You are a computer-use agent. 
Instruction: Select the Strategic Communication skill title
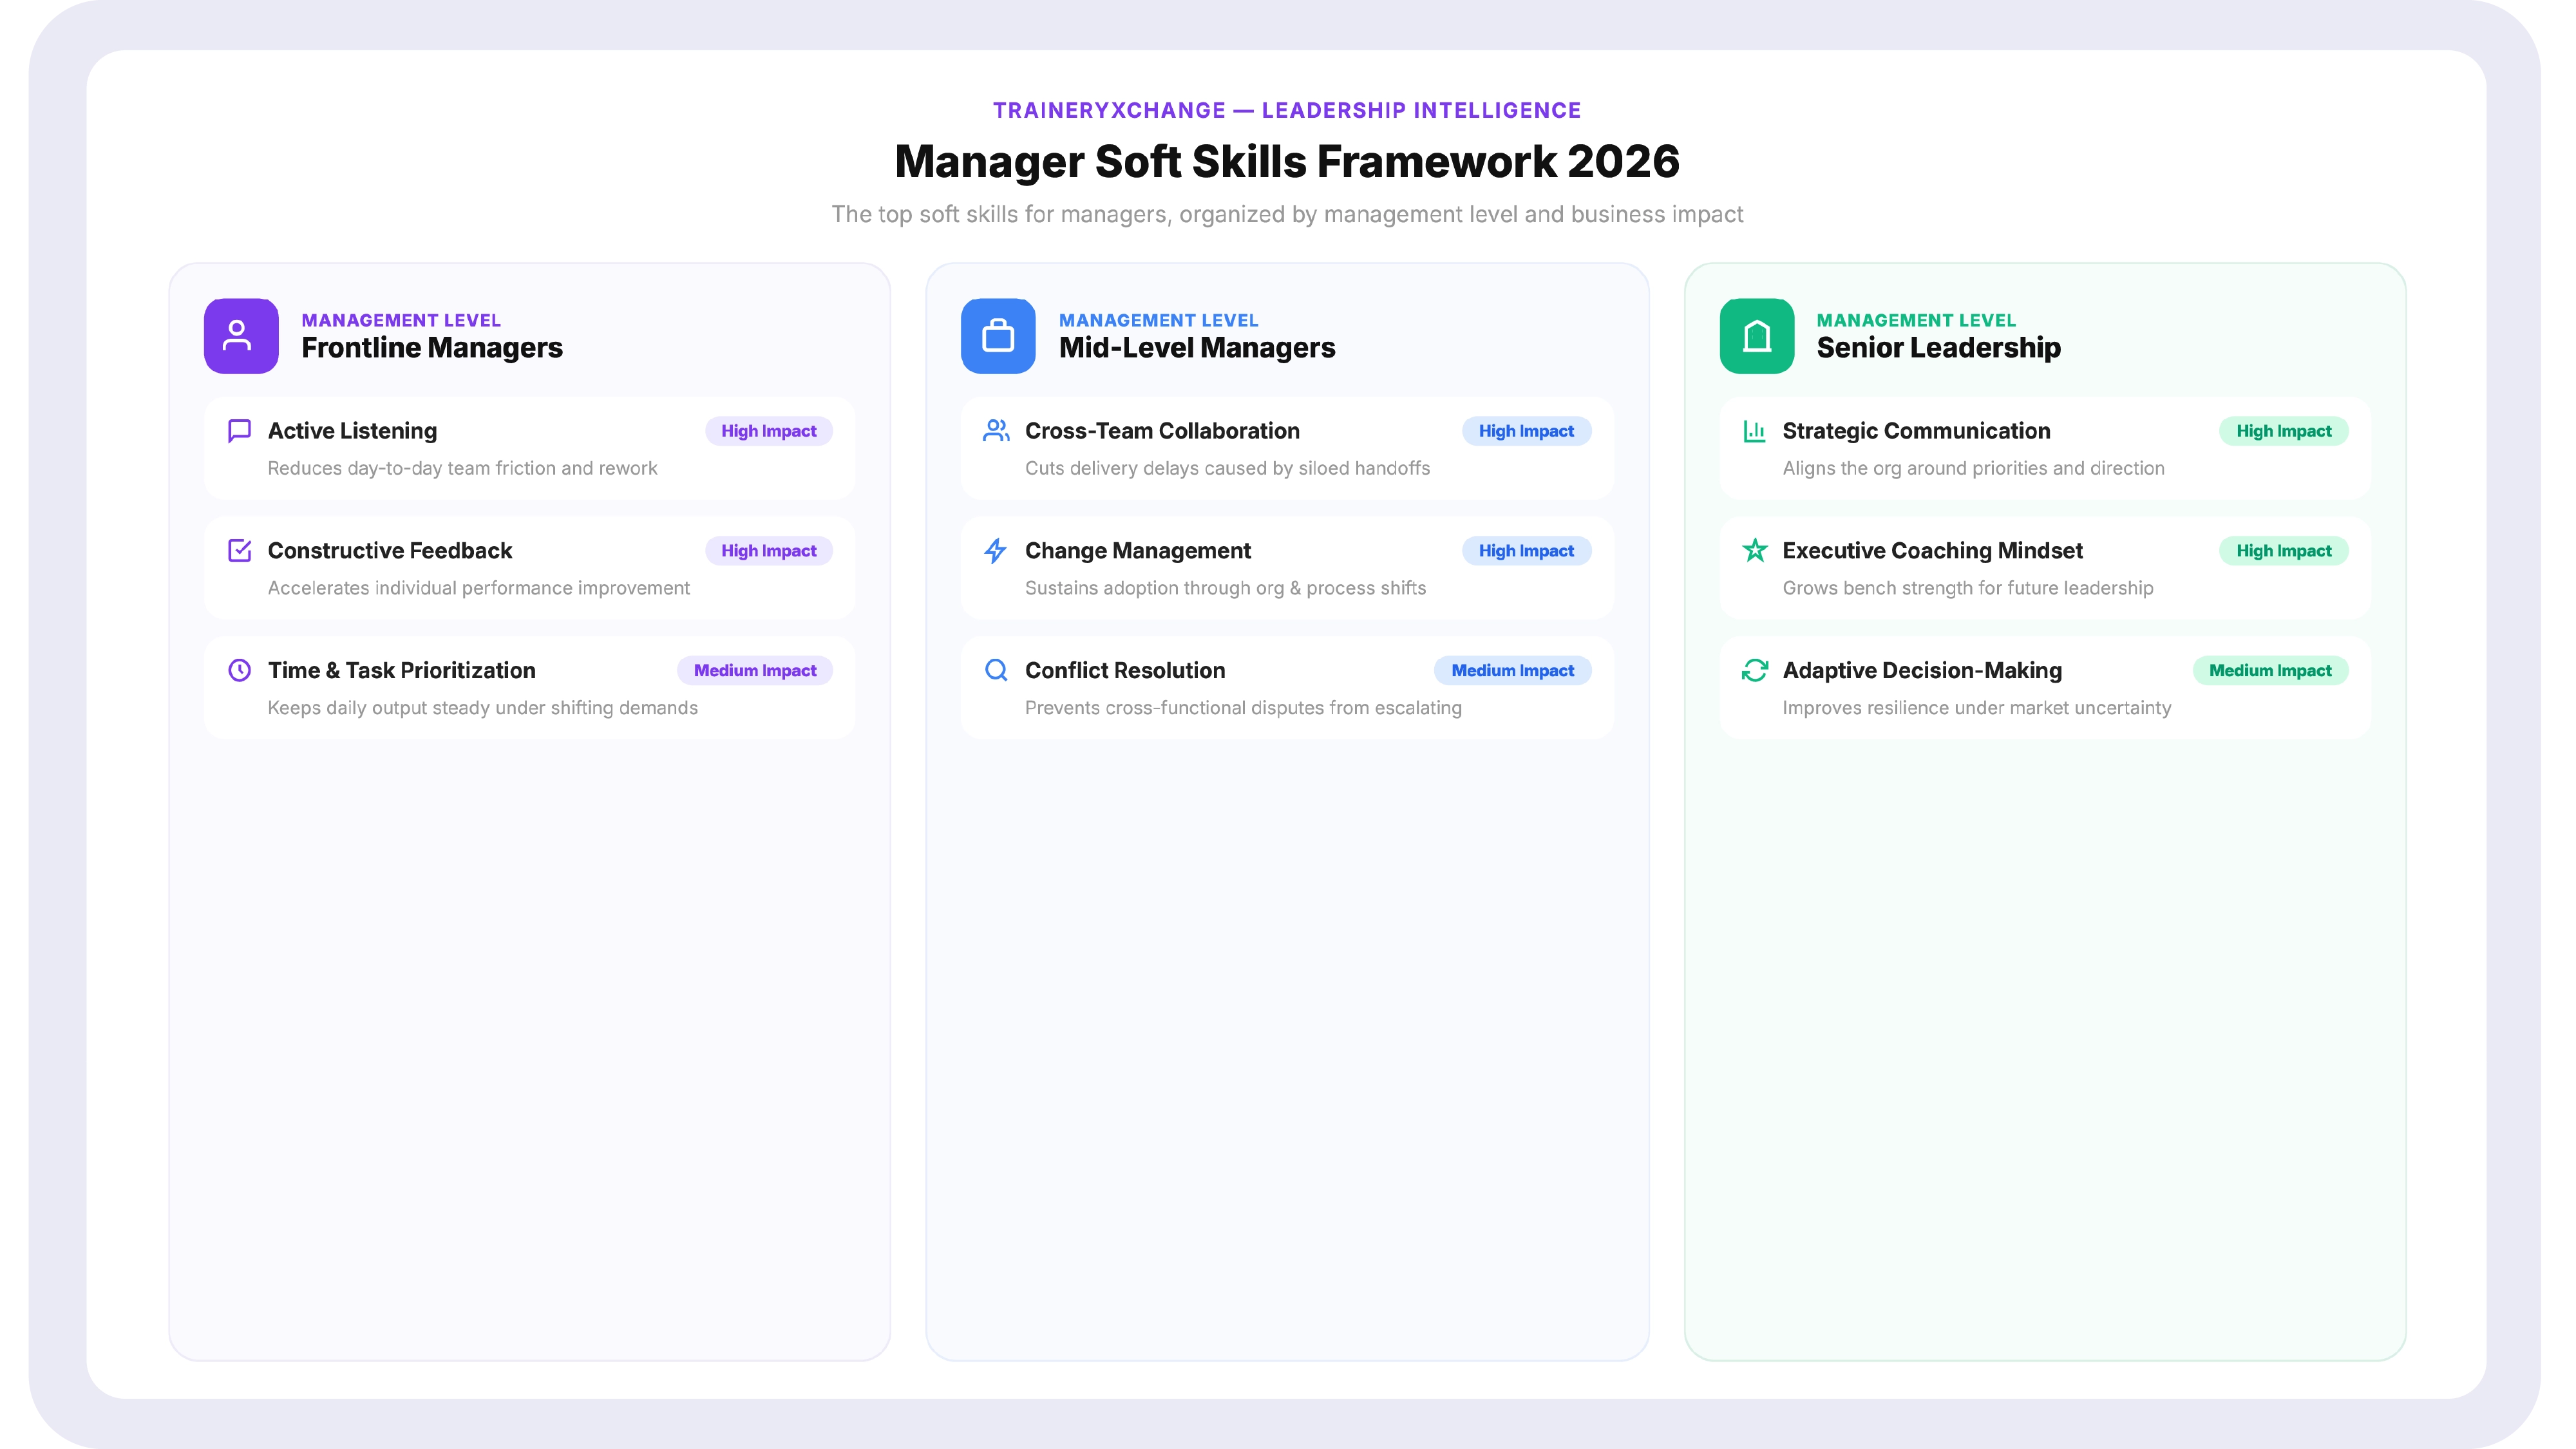coord(1916,431)
